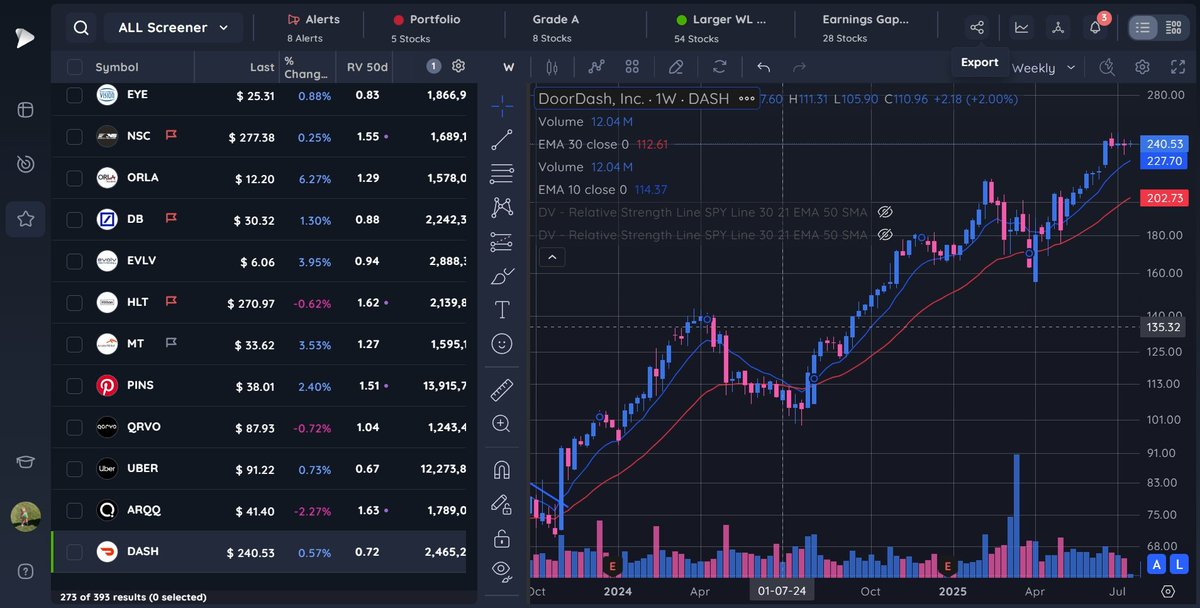Toggle lock all drawings

[x=502, y=538]
